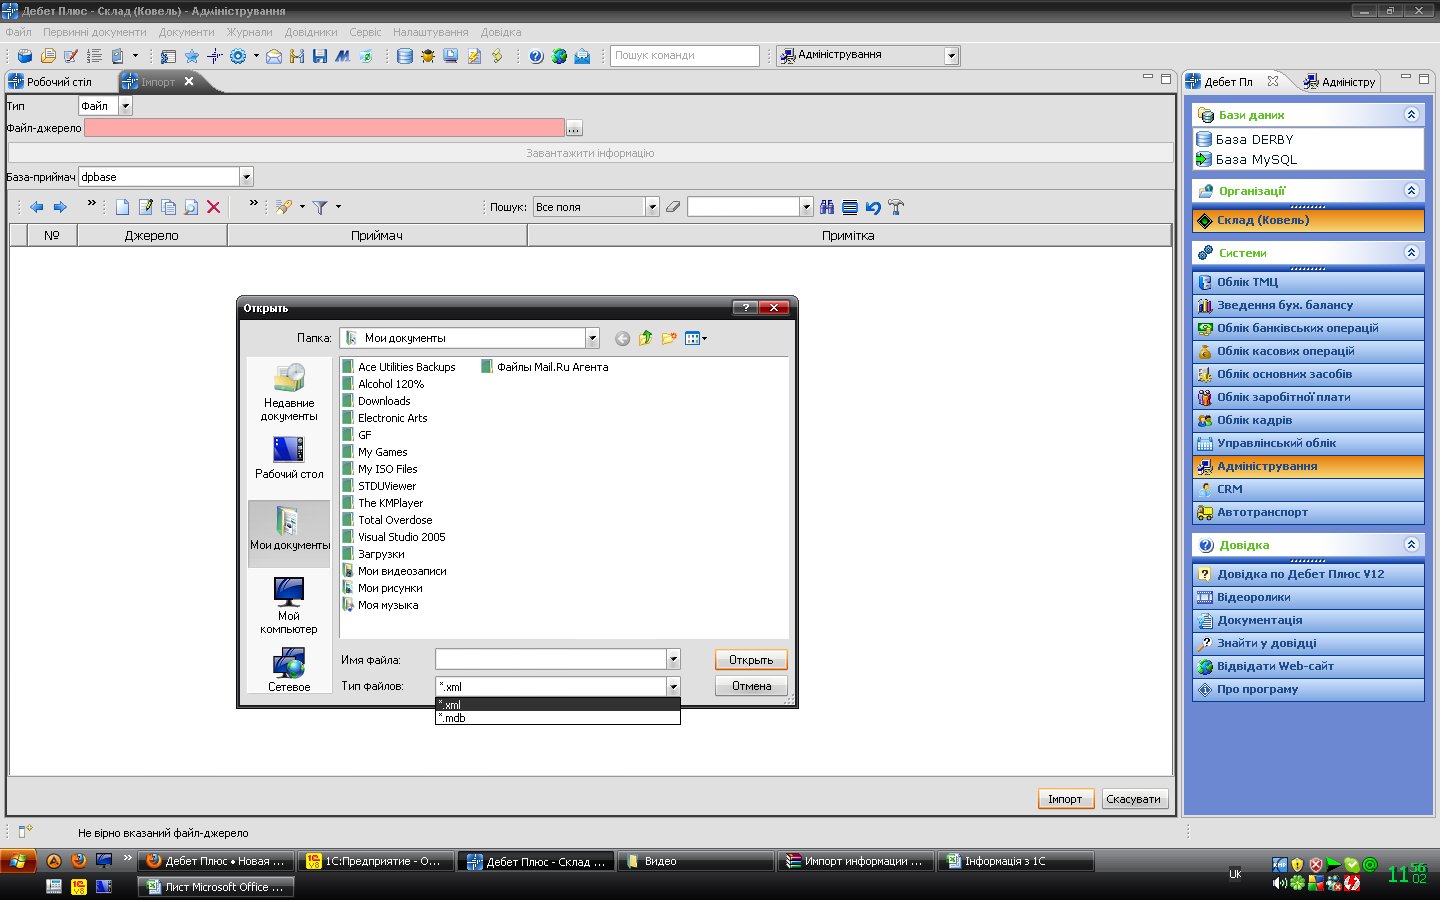Click the open envelope icon beside the gear
Image resolution: width=1440 pixels, height=900 pixels.
(274, 56)
